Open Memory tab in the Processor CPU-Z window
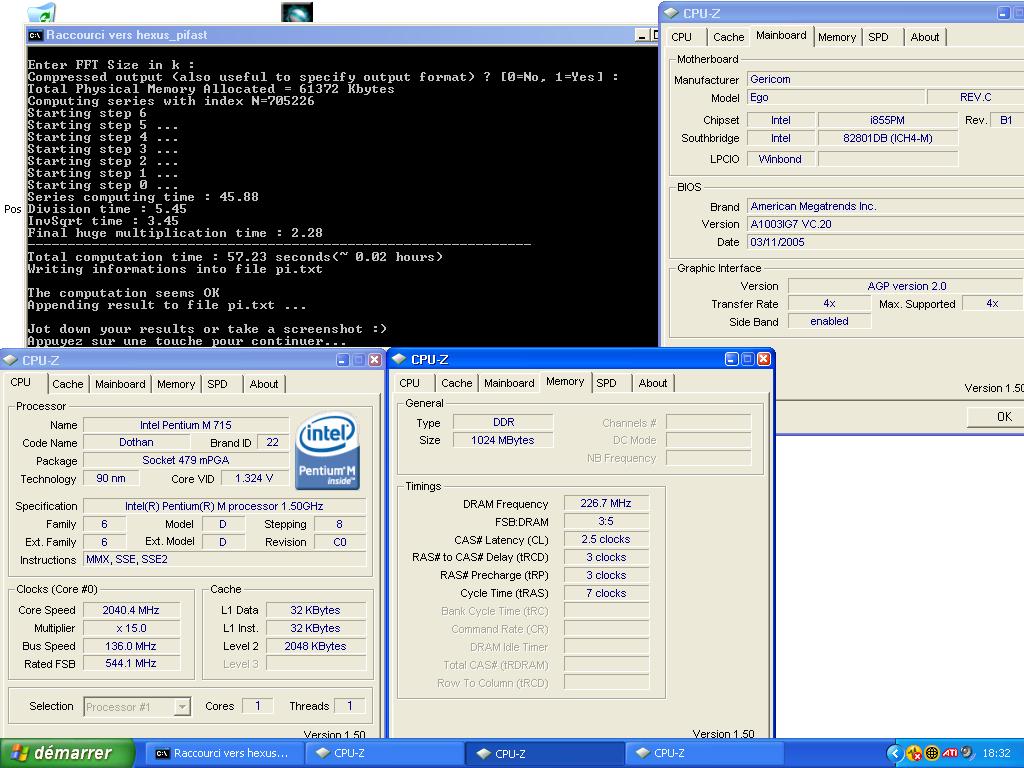The height and width of the screenshot is (768, 1024). [x=176, y=384]
